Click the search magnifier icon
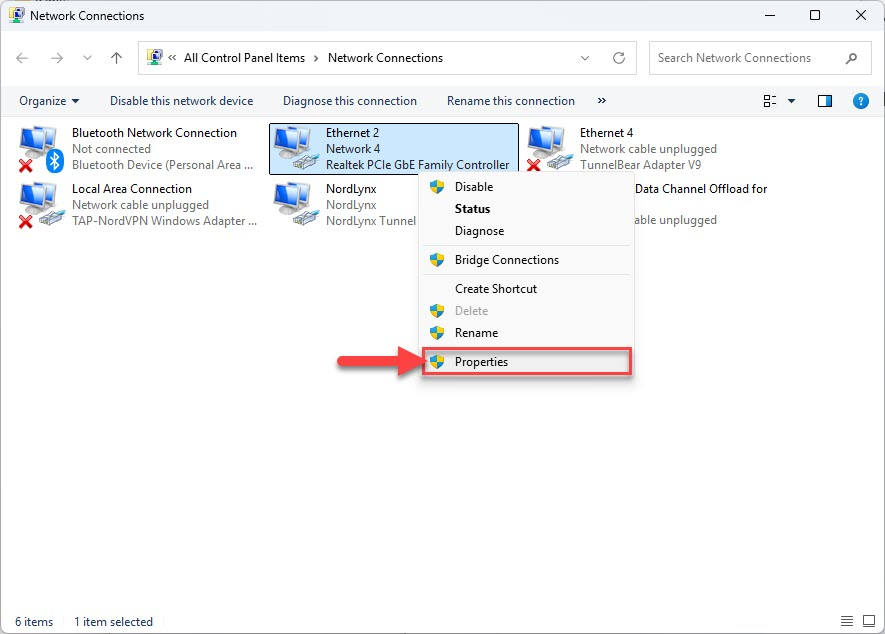 851,58
